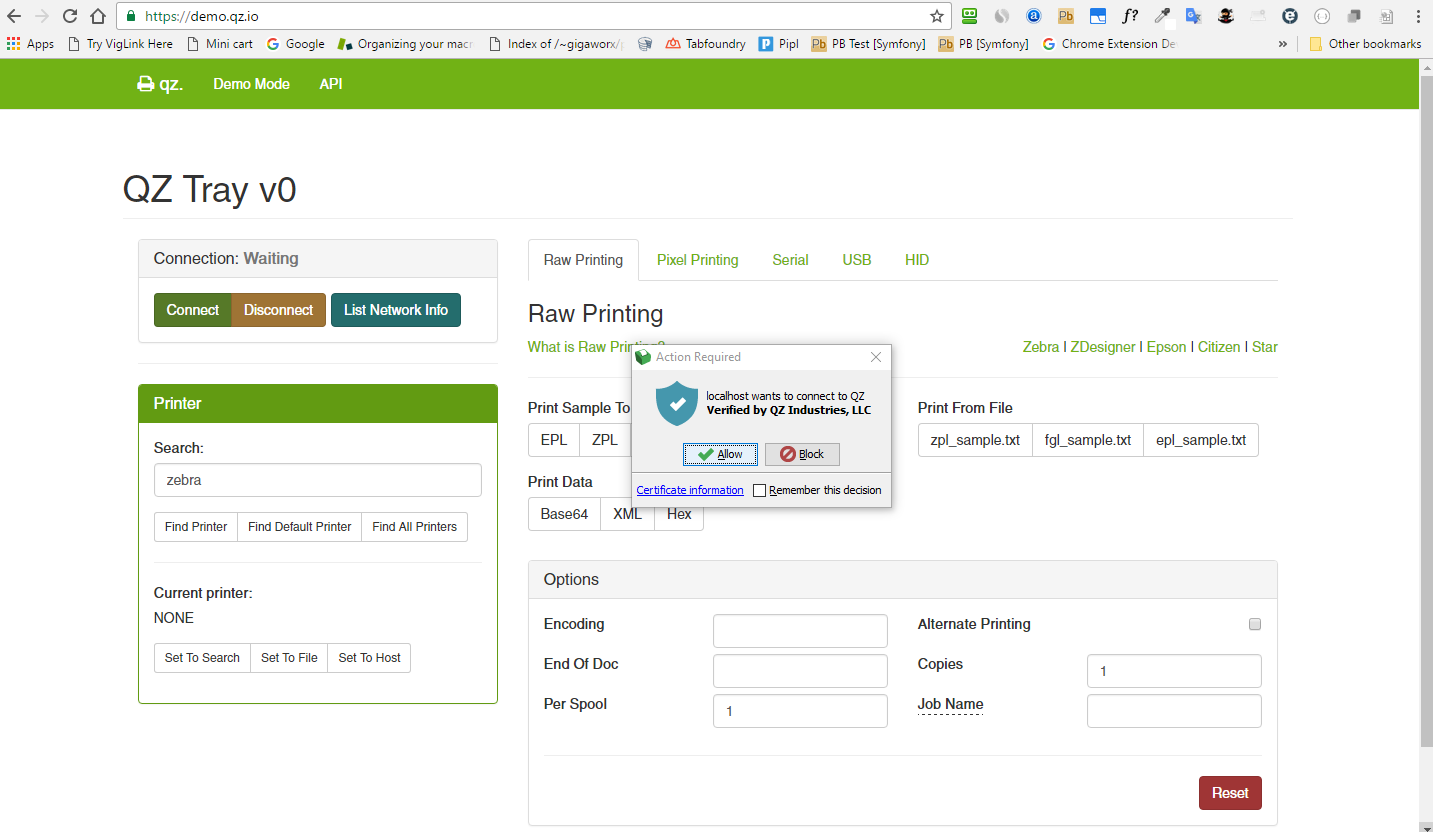Focus the printer Search field containing zebra

pos(318,480)
